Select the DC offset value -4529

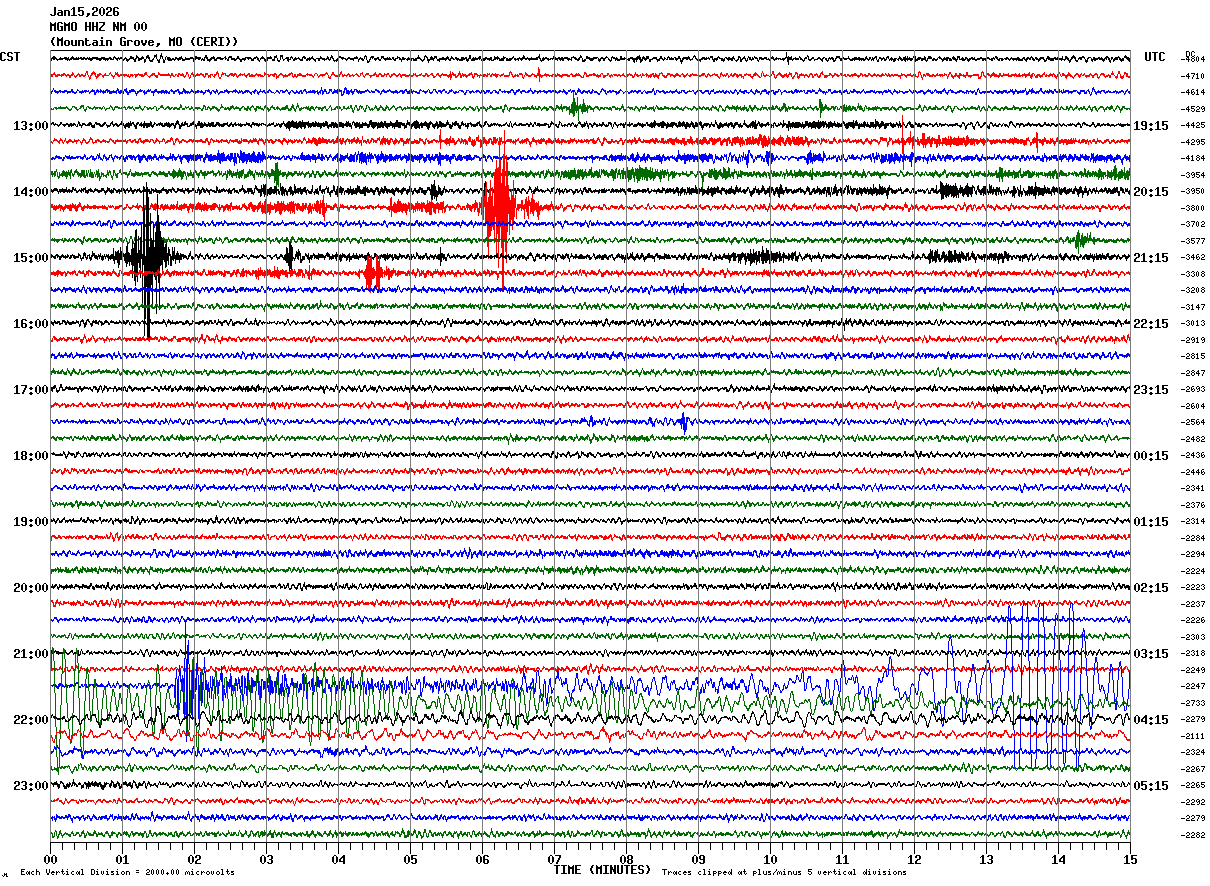click(1194, 109)
